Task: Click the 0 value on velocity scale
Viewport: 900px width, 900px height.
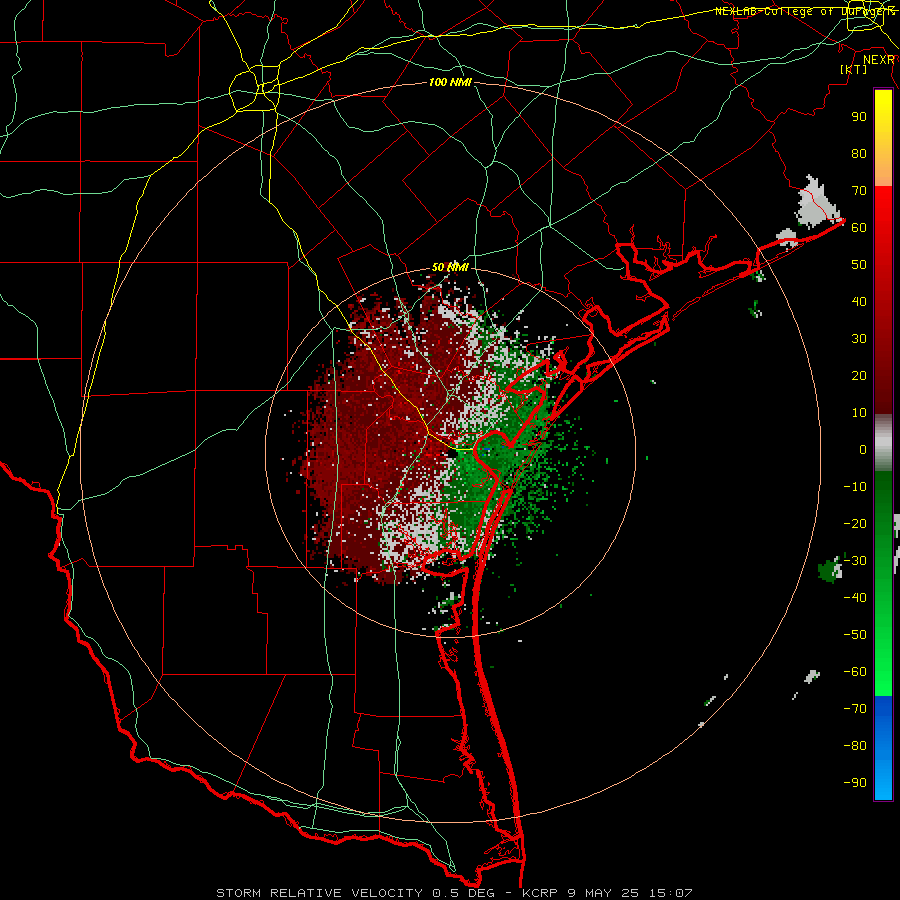Action: click(x=863, y=449)
